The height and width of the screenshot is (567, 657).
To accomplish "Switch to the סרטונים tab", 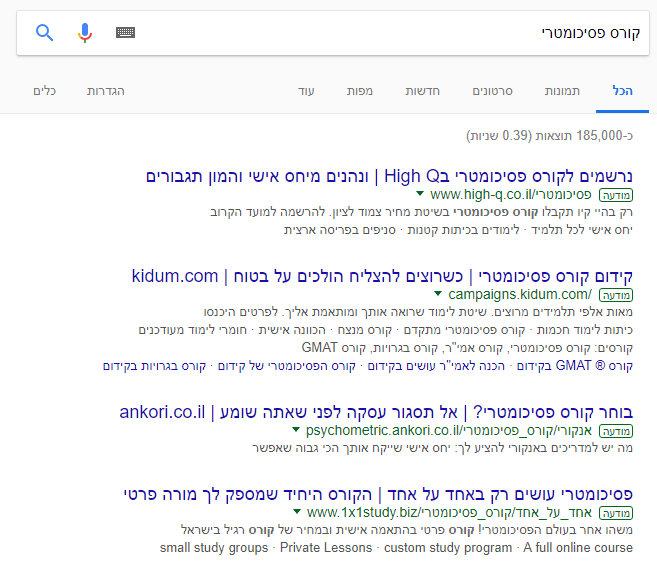I will 492,91.
